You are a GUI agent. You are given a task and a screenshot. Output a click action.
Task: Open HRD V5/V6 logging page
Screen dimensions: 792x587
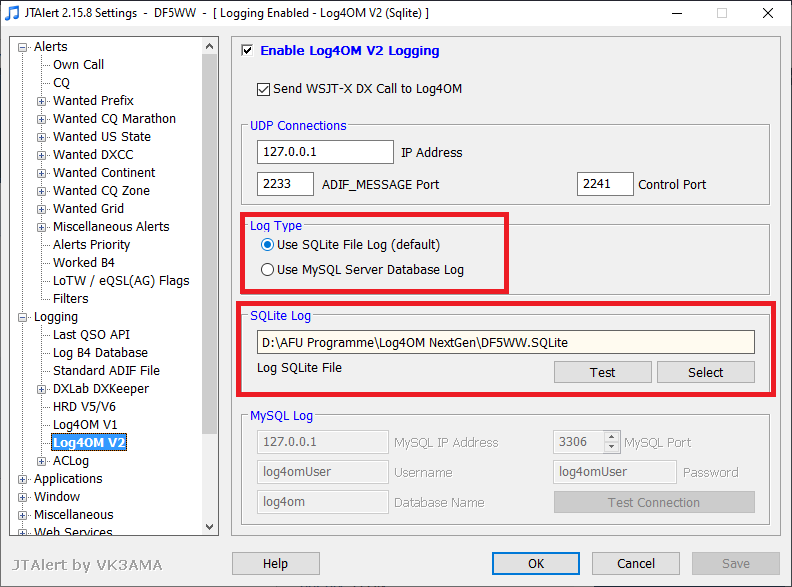click(x=84, y=407)
